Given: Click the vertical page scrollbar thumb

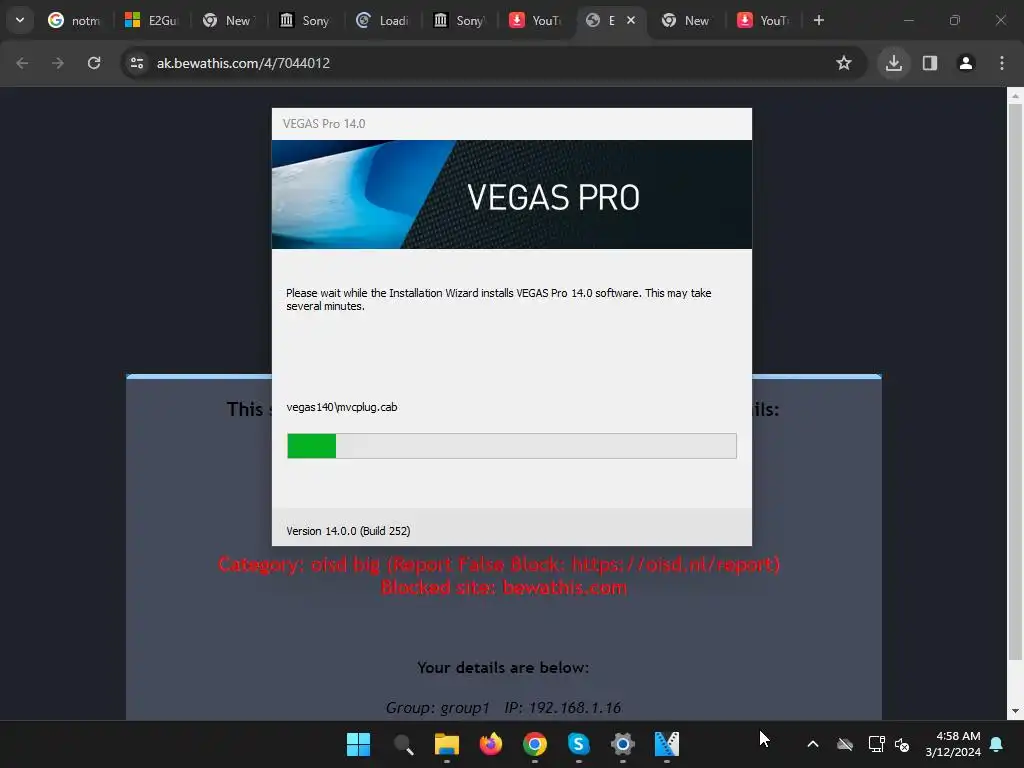Looking at the screenshot, I should point(1015,382).
